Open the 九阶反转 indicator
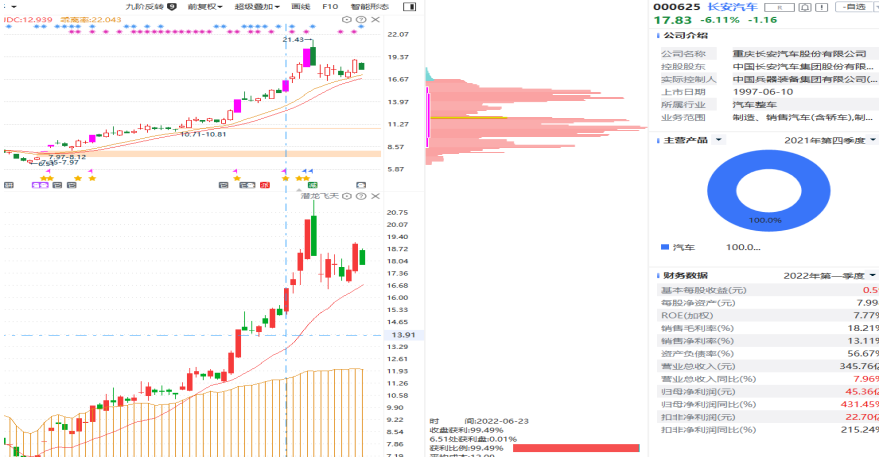 pyautogui.click(x=145, y=7)
